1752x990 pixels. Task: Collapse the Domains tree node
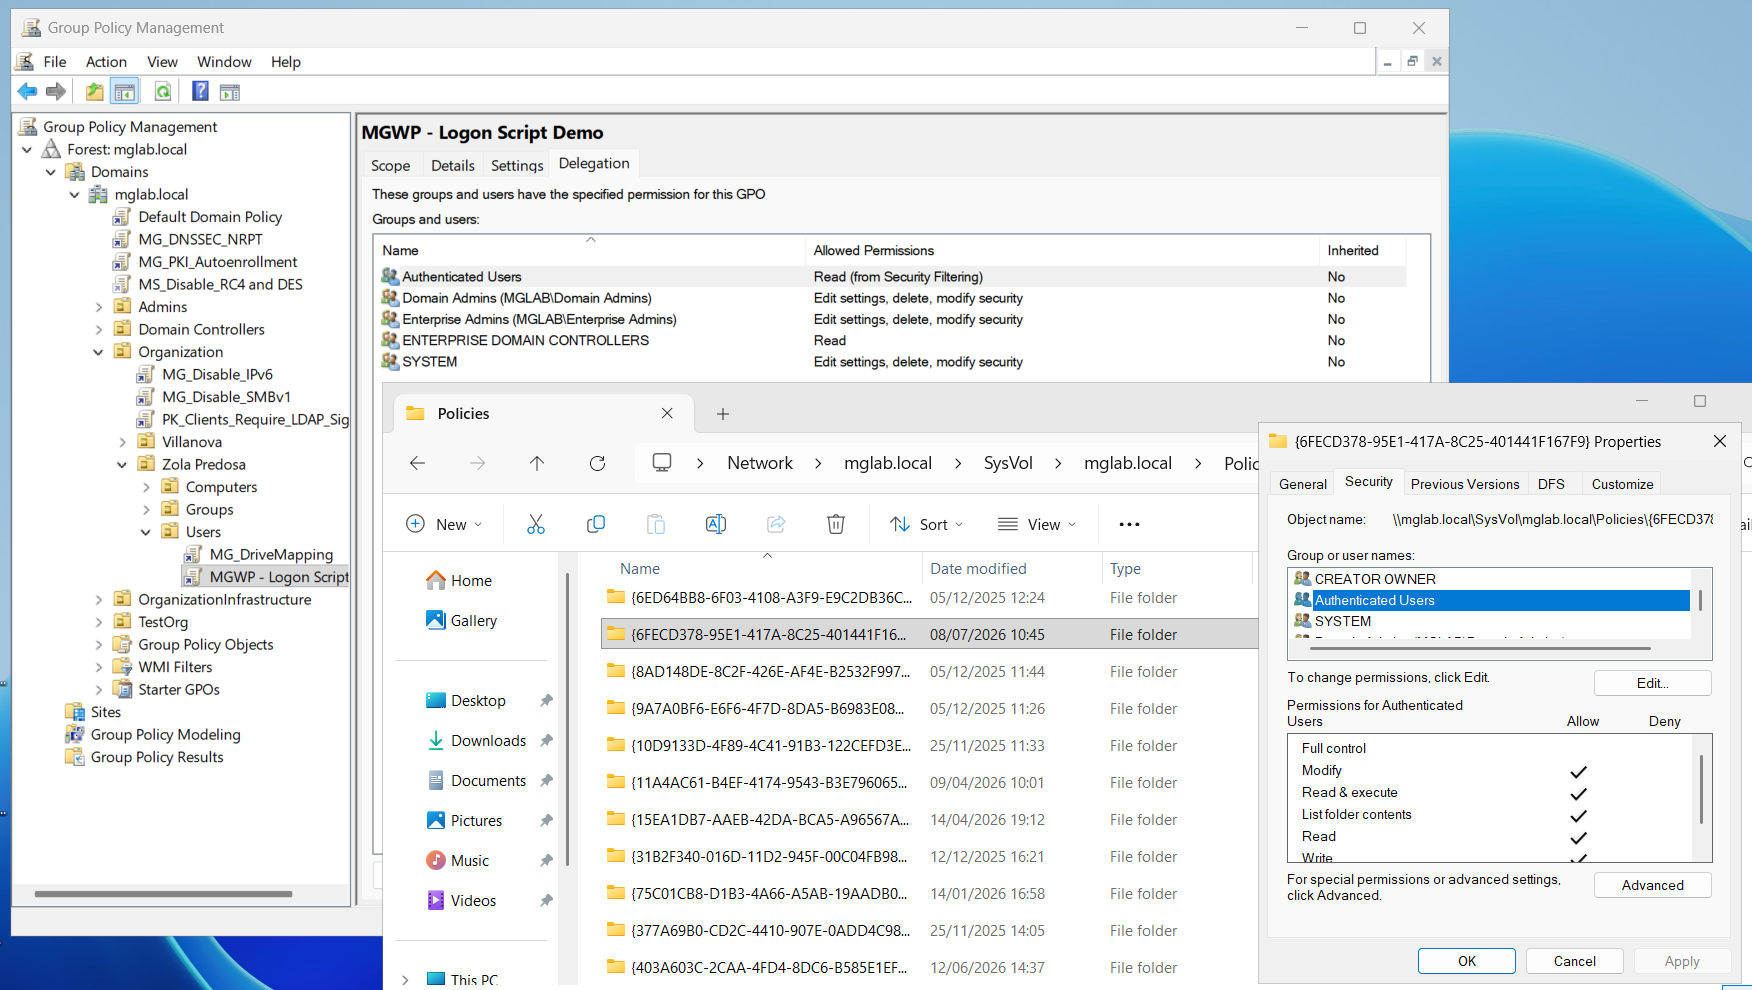[x=51, y=172]
